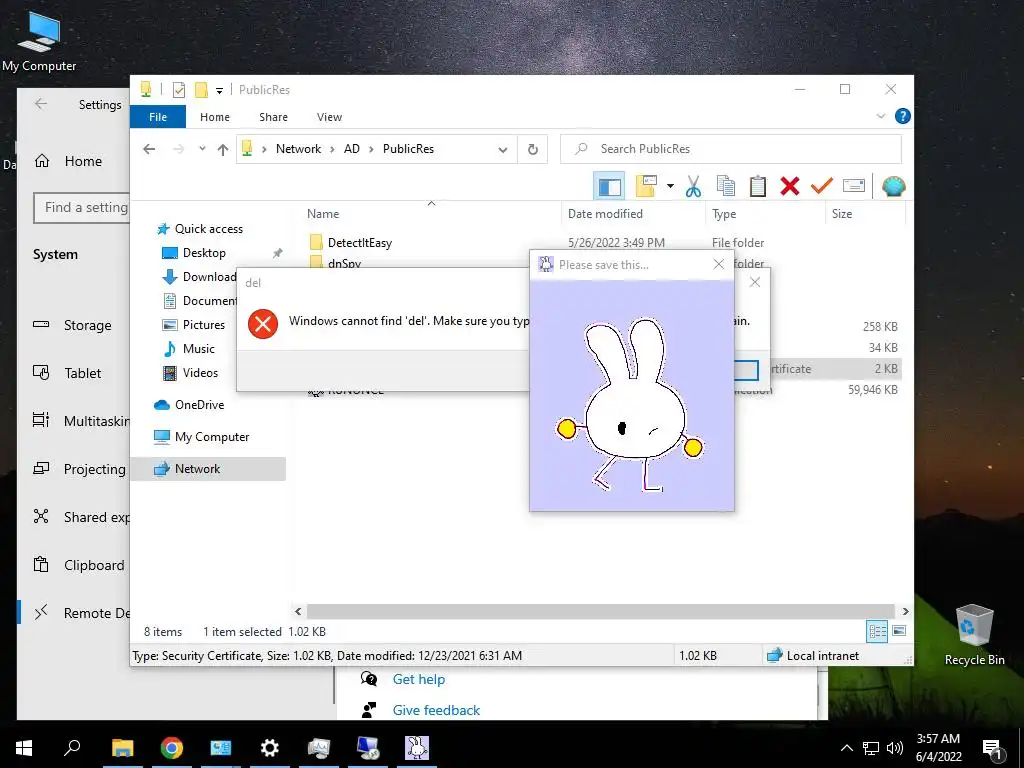
Task: Click the horizontal scrollbar left arrow
Action: [298, 611]
